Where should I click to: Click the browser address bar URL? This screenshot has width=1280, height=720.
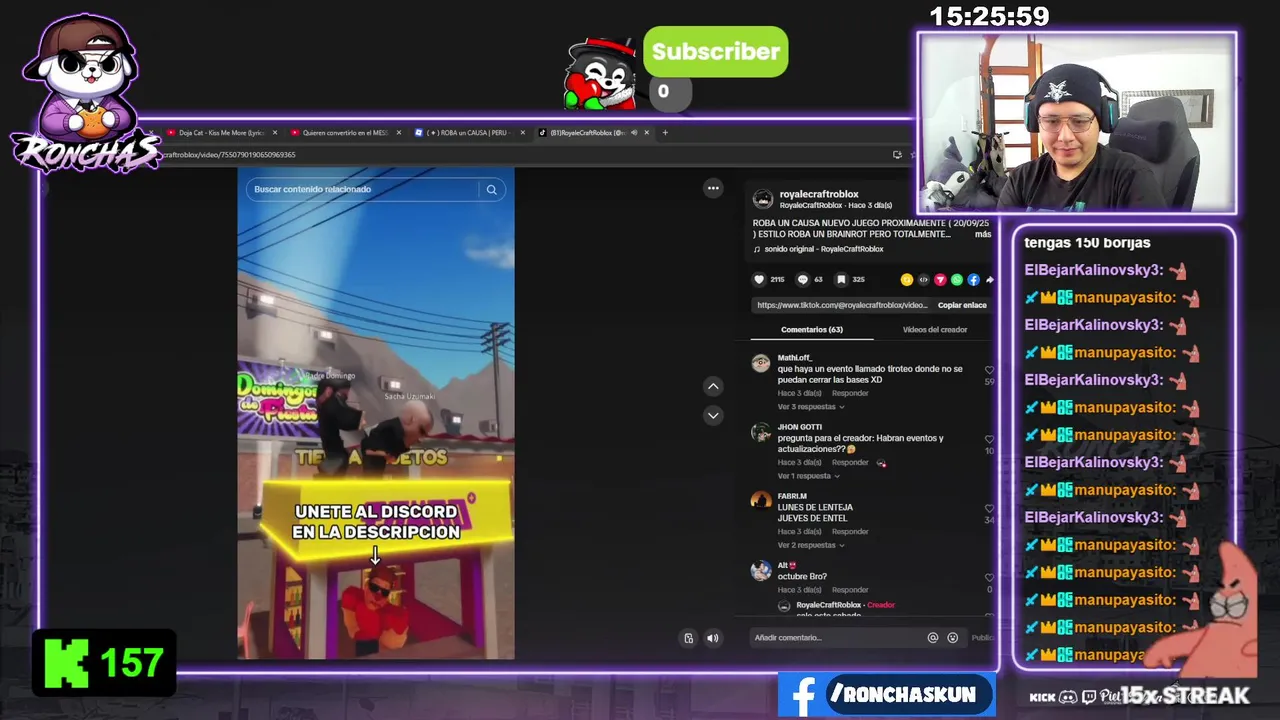pos(230,155)
